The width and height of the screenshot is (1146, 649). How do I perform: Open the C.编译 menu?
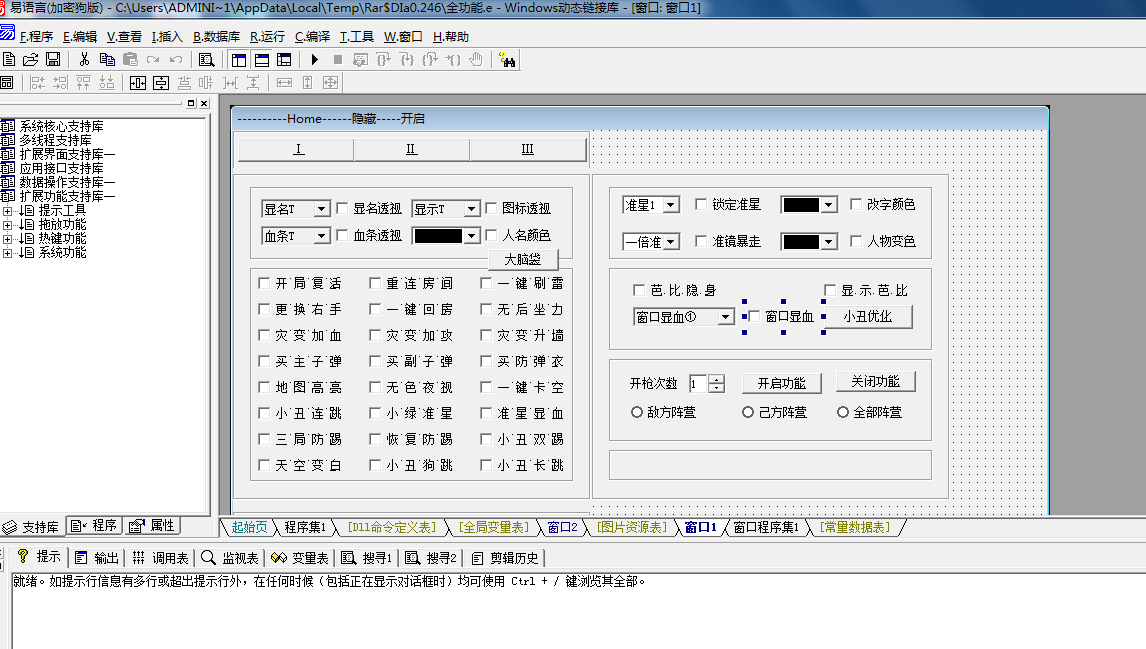(x=312, y=37)
